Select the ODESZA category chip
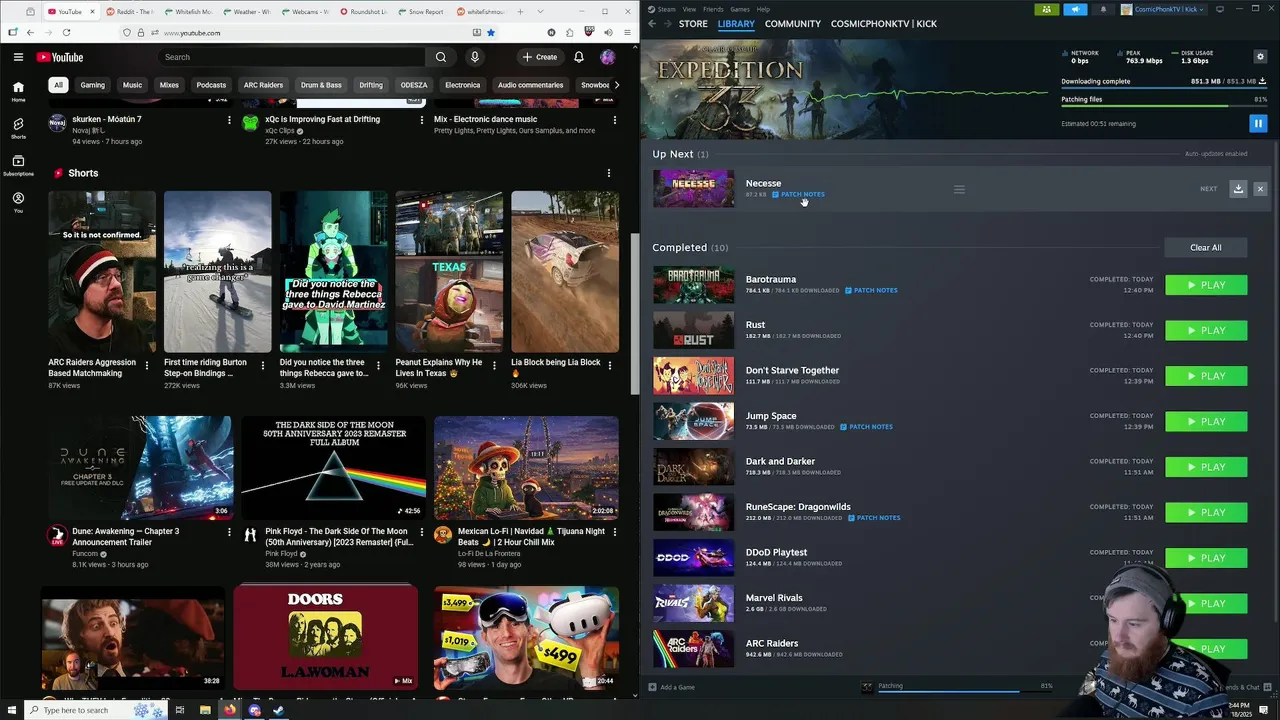 [414, 85]
